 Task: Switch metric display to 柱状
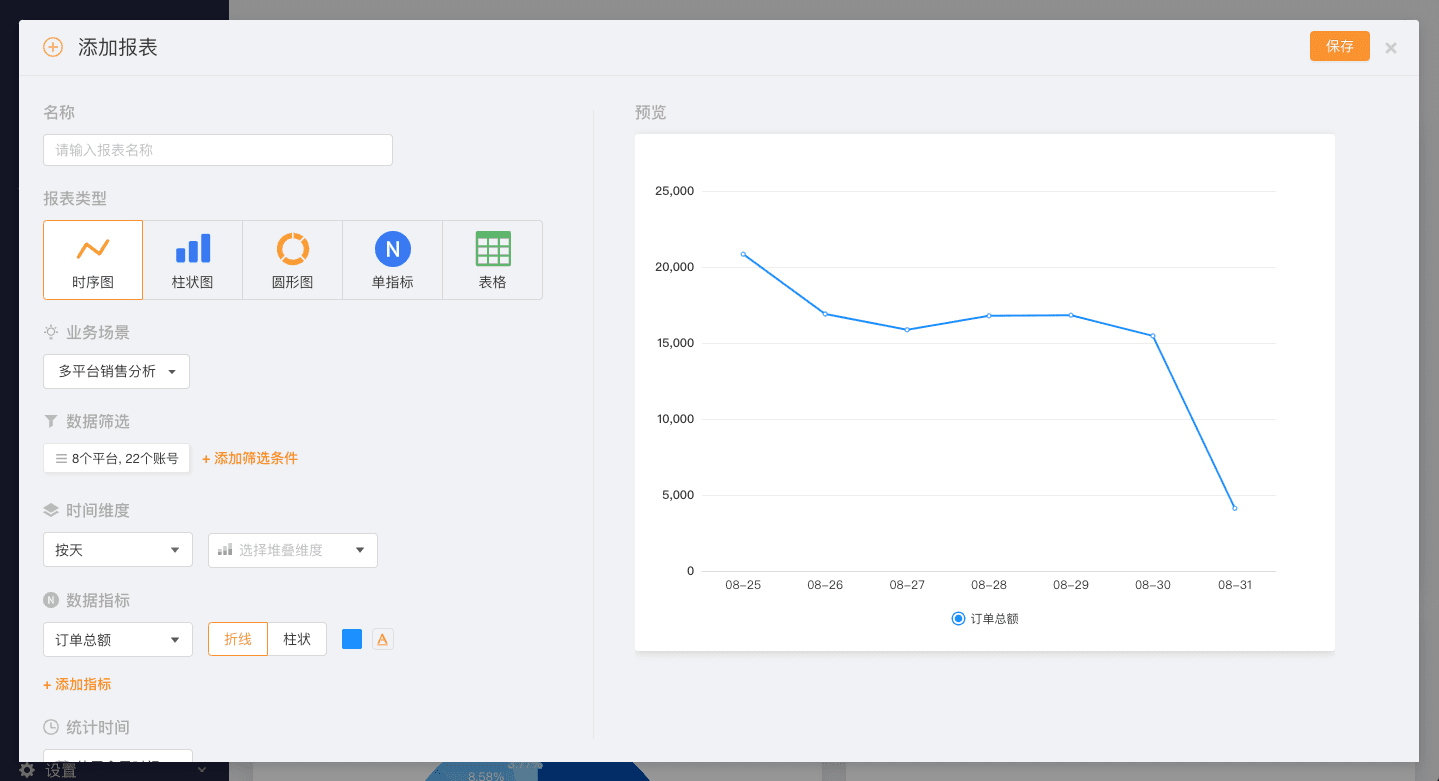tap(297, 639)
